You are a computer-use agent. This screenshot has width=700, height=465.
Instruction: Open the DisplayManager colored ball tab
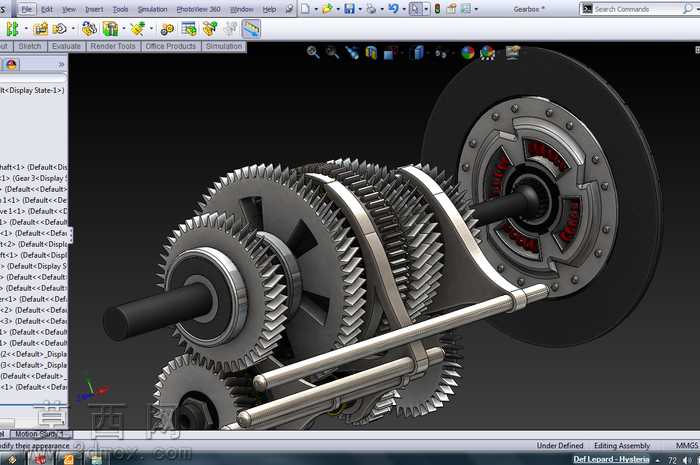(x=11, y=65)
